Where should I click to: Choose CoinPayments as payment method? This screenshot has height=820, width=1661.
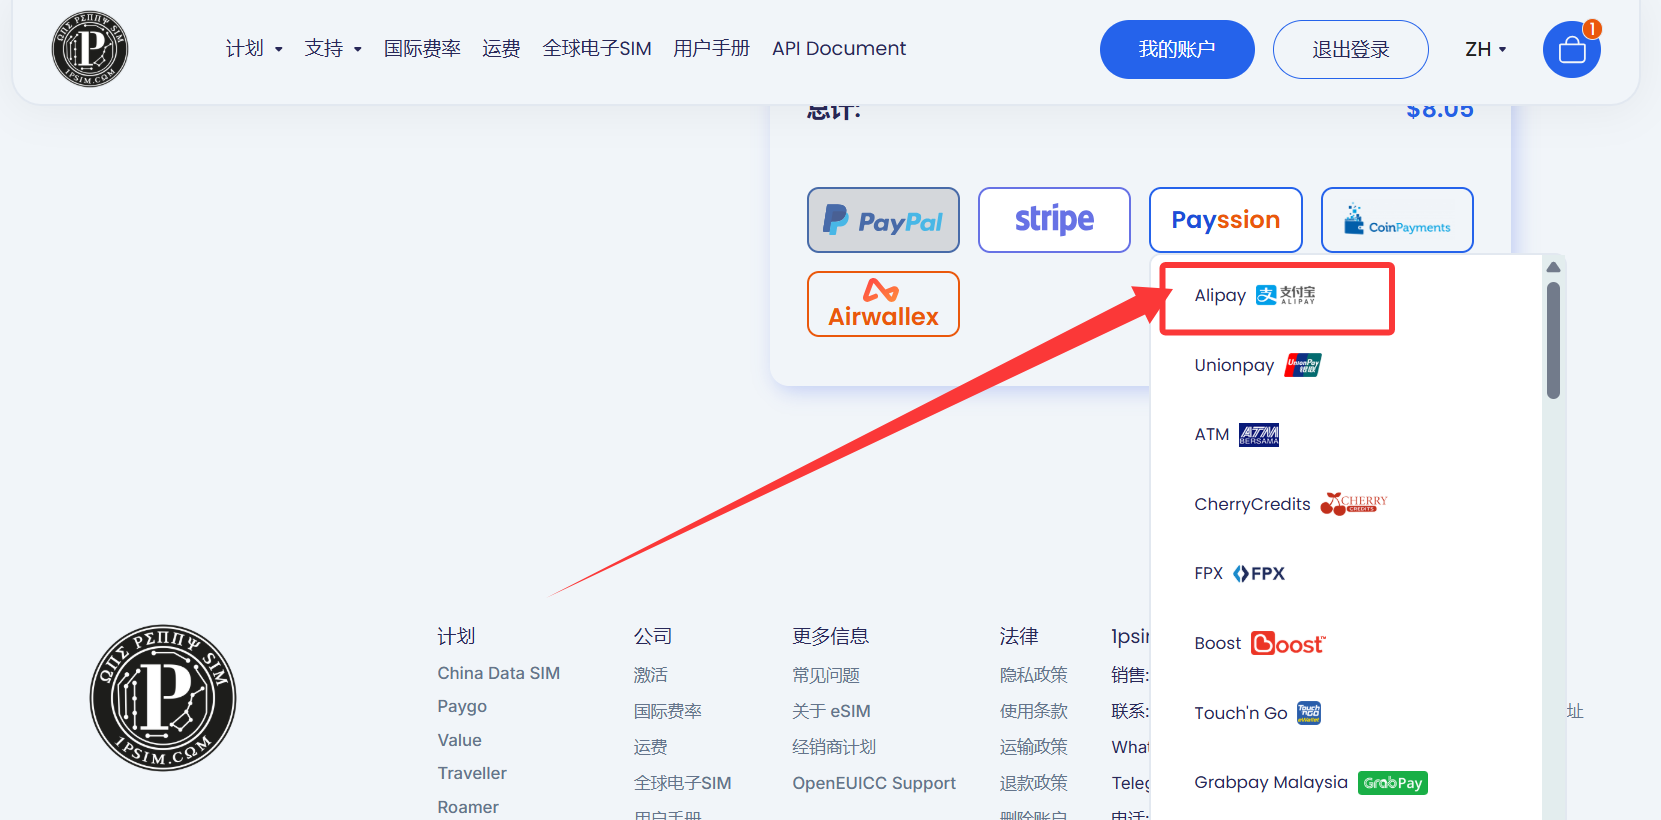[x=1397, y=220]
